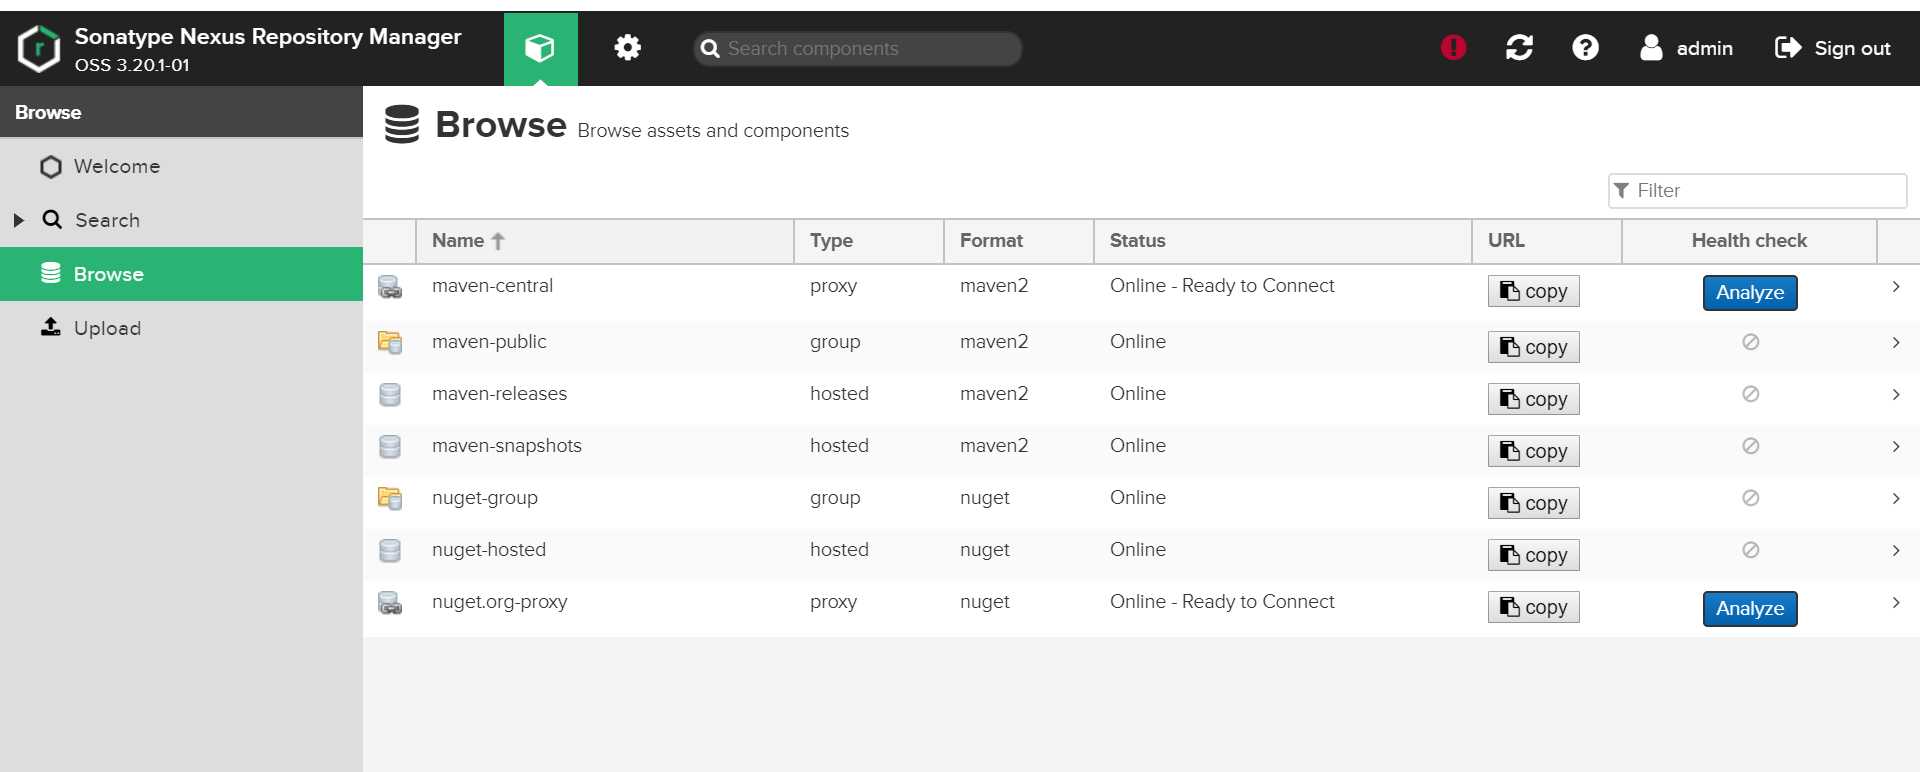Click the maven-releases repository name

(x=499, y=394)
